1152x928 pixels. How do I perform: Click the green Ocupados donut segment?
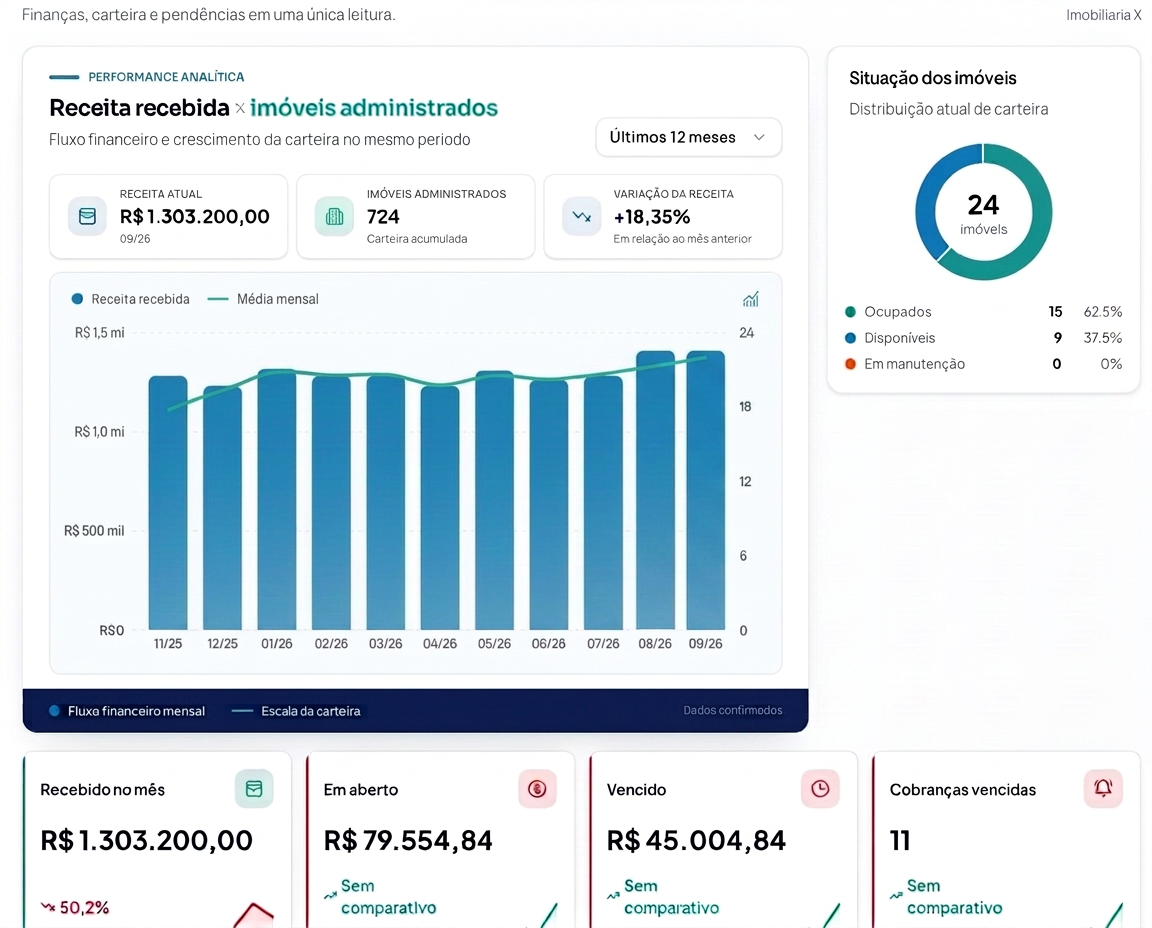[1037, 235]
